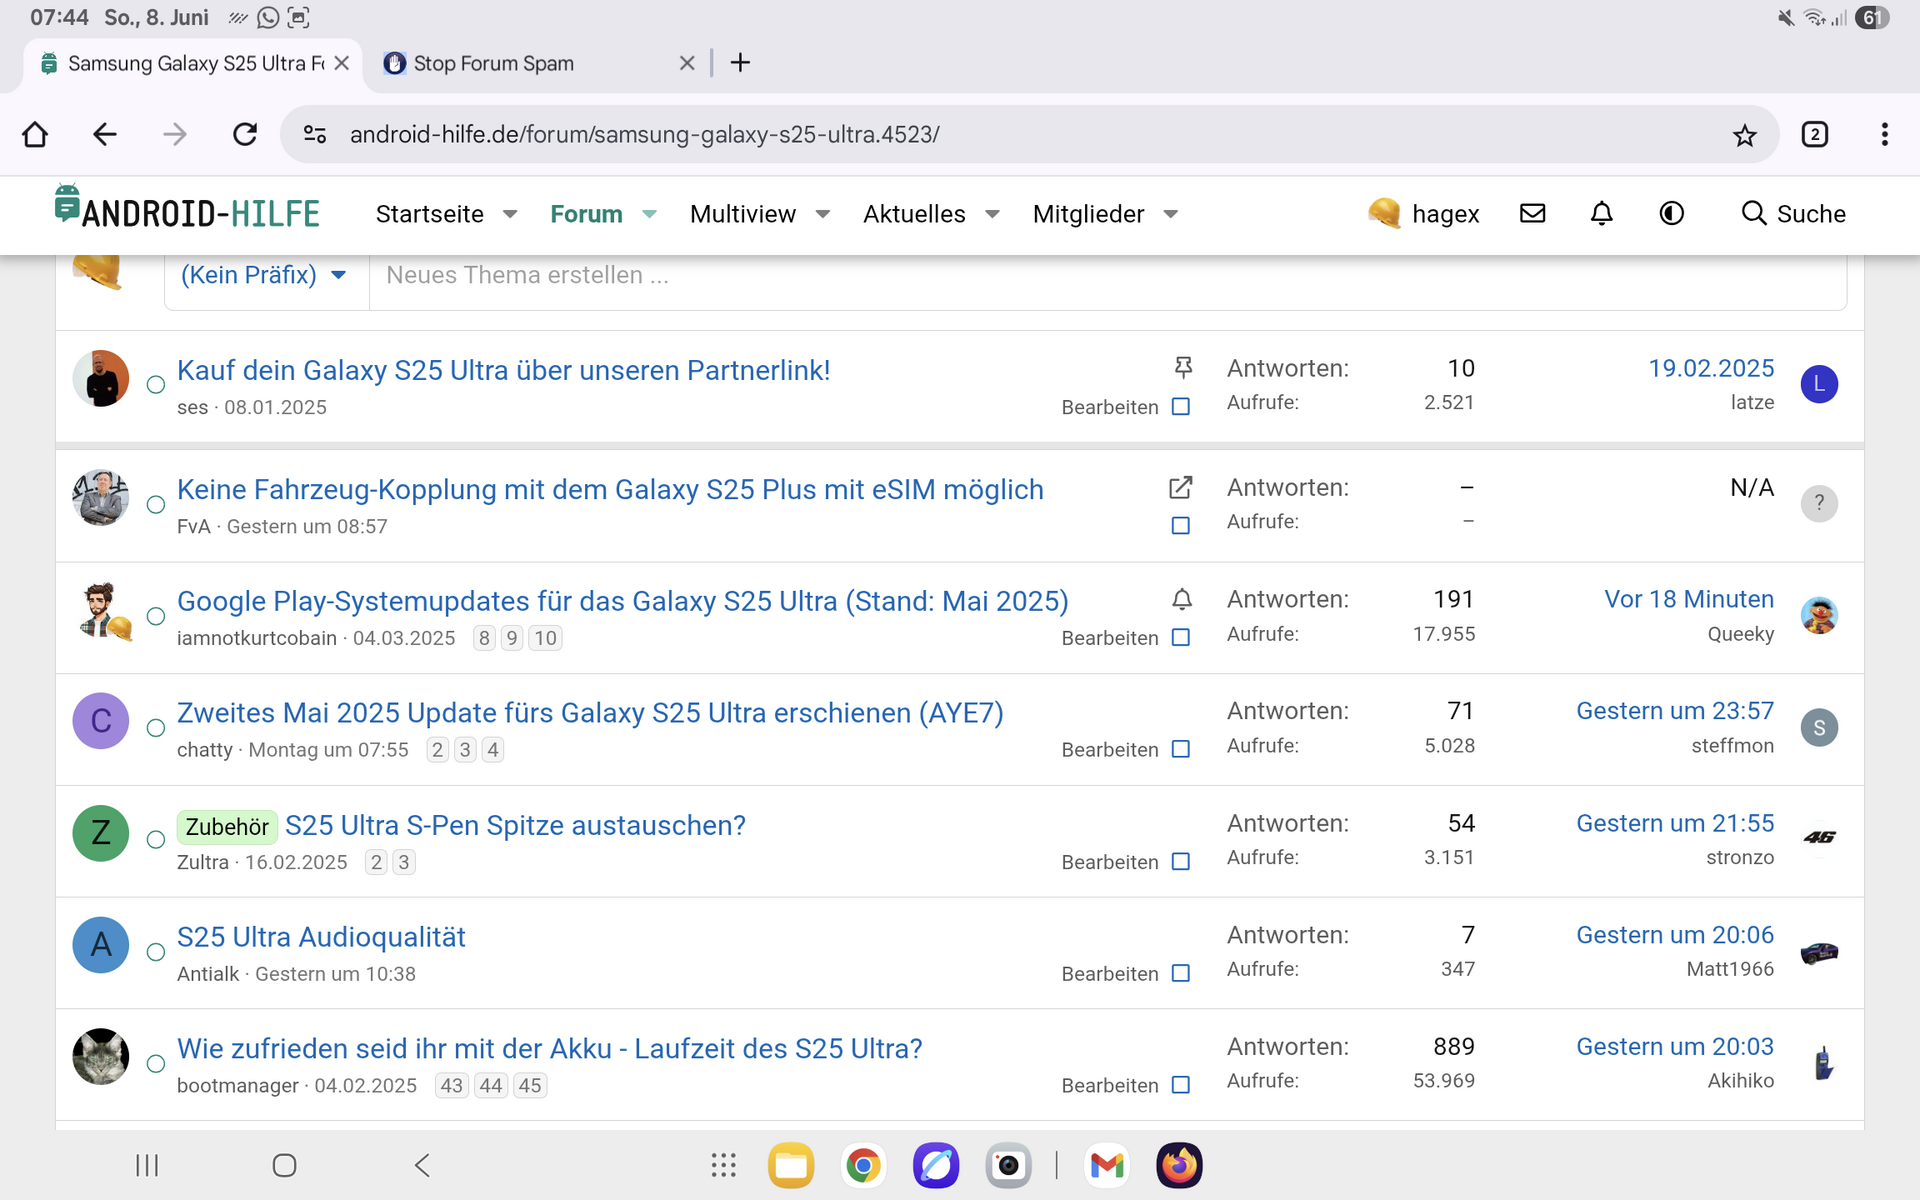Screen dimensions: 1920x1200
Task: Open Firefox from the dock
Action: (1179, 1165)
